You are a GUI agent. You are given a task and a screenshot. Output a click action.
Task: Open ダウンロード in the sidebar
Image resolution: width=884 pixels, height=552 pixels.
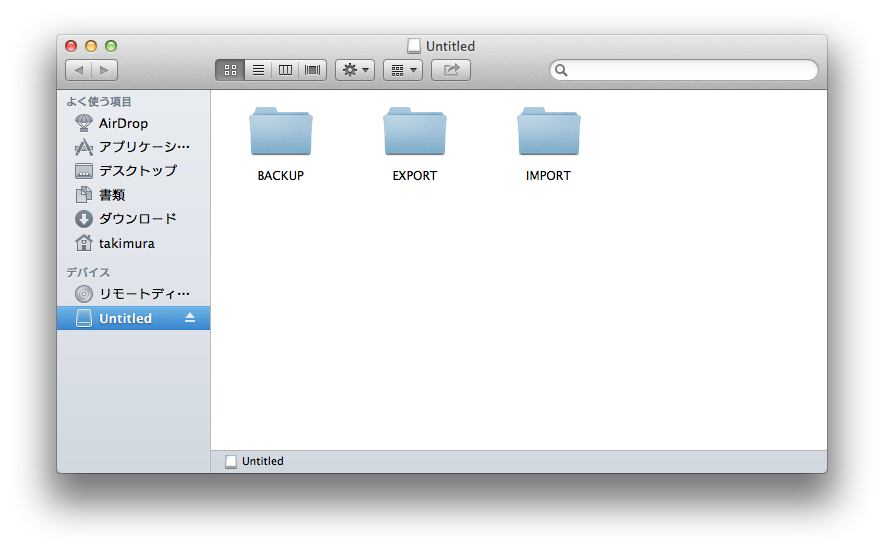tap(134, 219)
